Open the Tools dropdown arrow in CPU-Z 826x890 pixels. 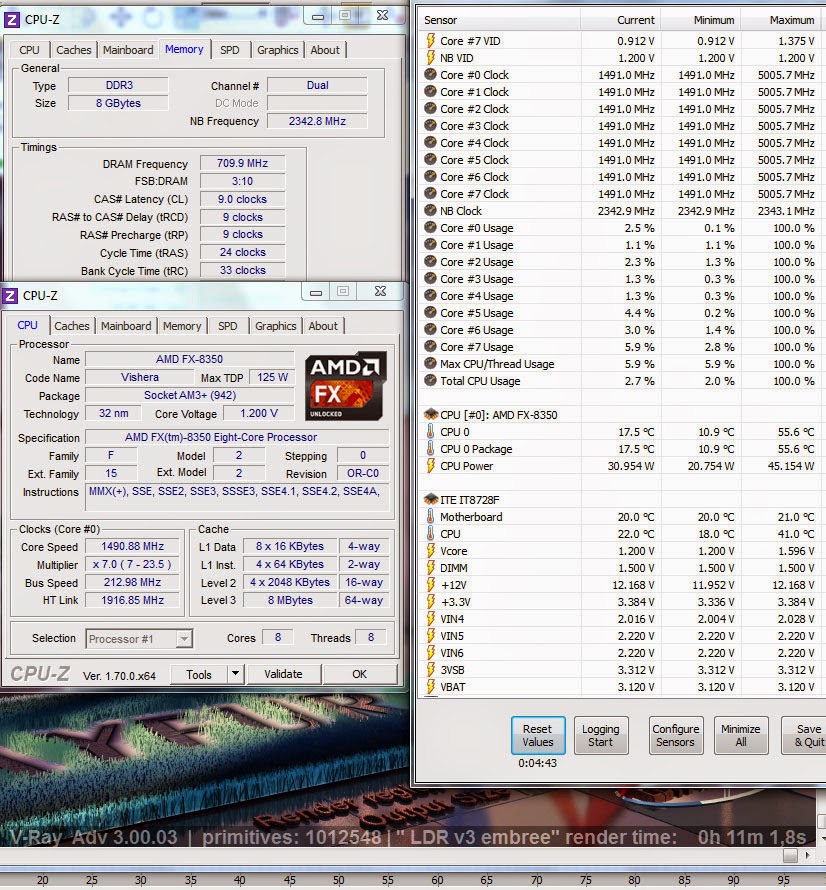pyautogui.click(x=236, y=674)
